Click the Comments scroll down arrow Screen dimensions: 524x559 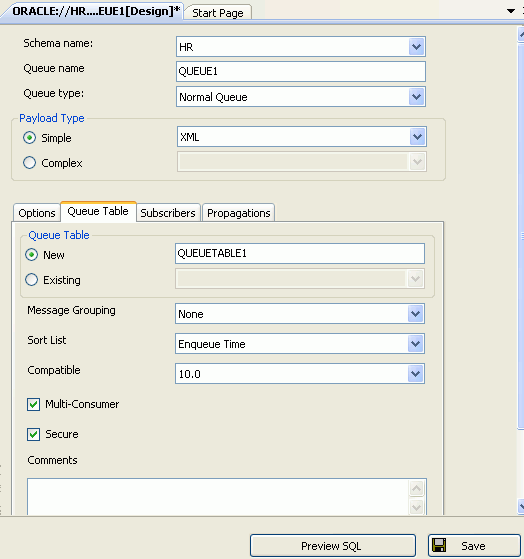click(x=416, y=507)
